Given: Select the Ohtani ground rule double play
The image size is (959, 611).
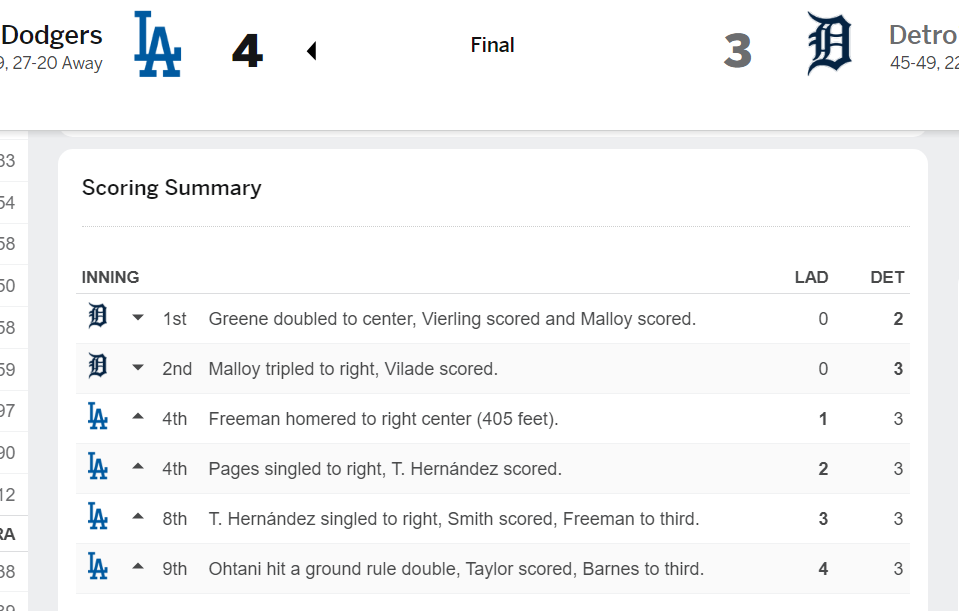Looking at the screenshot, I should pos(456,569).
